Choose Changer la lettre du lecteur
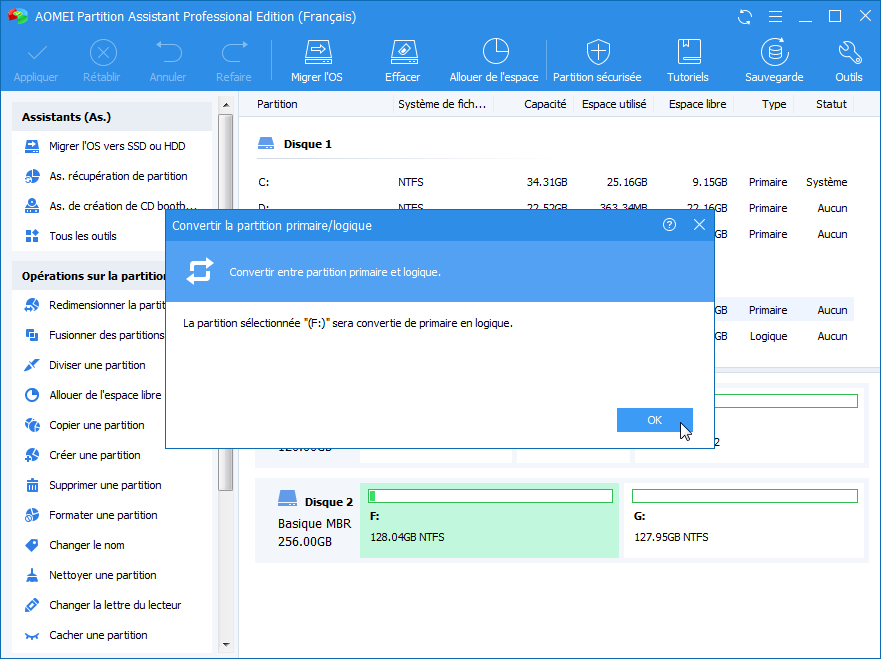This screenshot has height=659, width=881. (x=115, y=605)
